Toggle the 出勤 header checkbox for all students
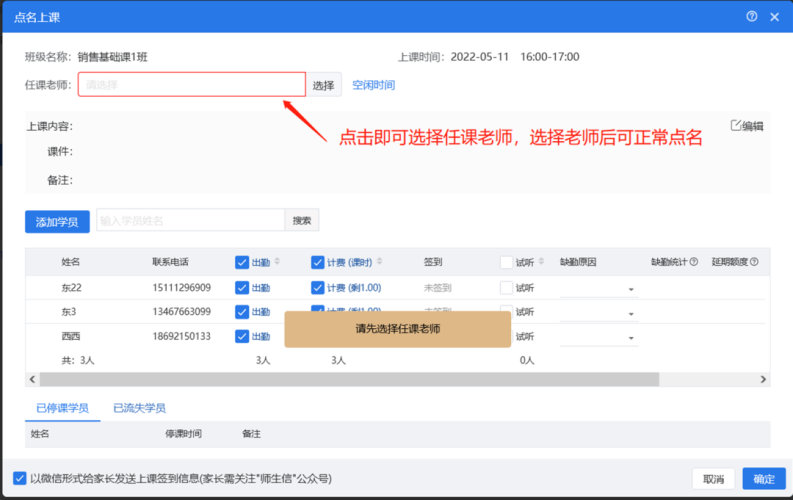 point(242,262)
